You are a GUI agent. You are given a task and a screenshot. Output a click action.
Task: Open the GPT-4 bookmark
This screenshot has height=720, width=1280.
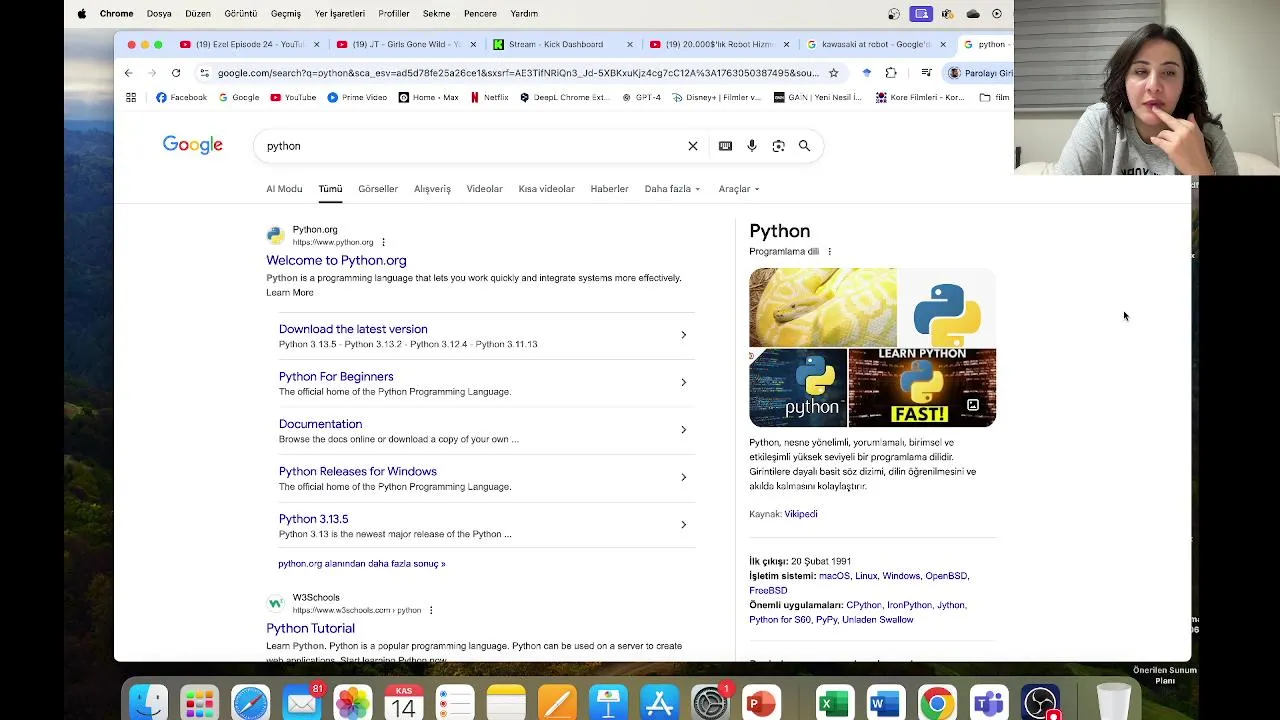641,97
